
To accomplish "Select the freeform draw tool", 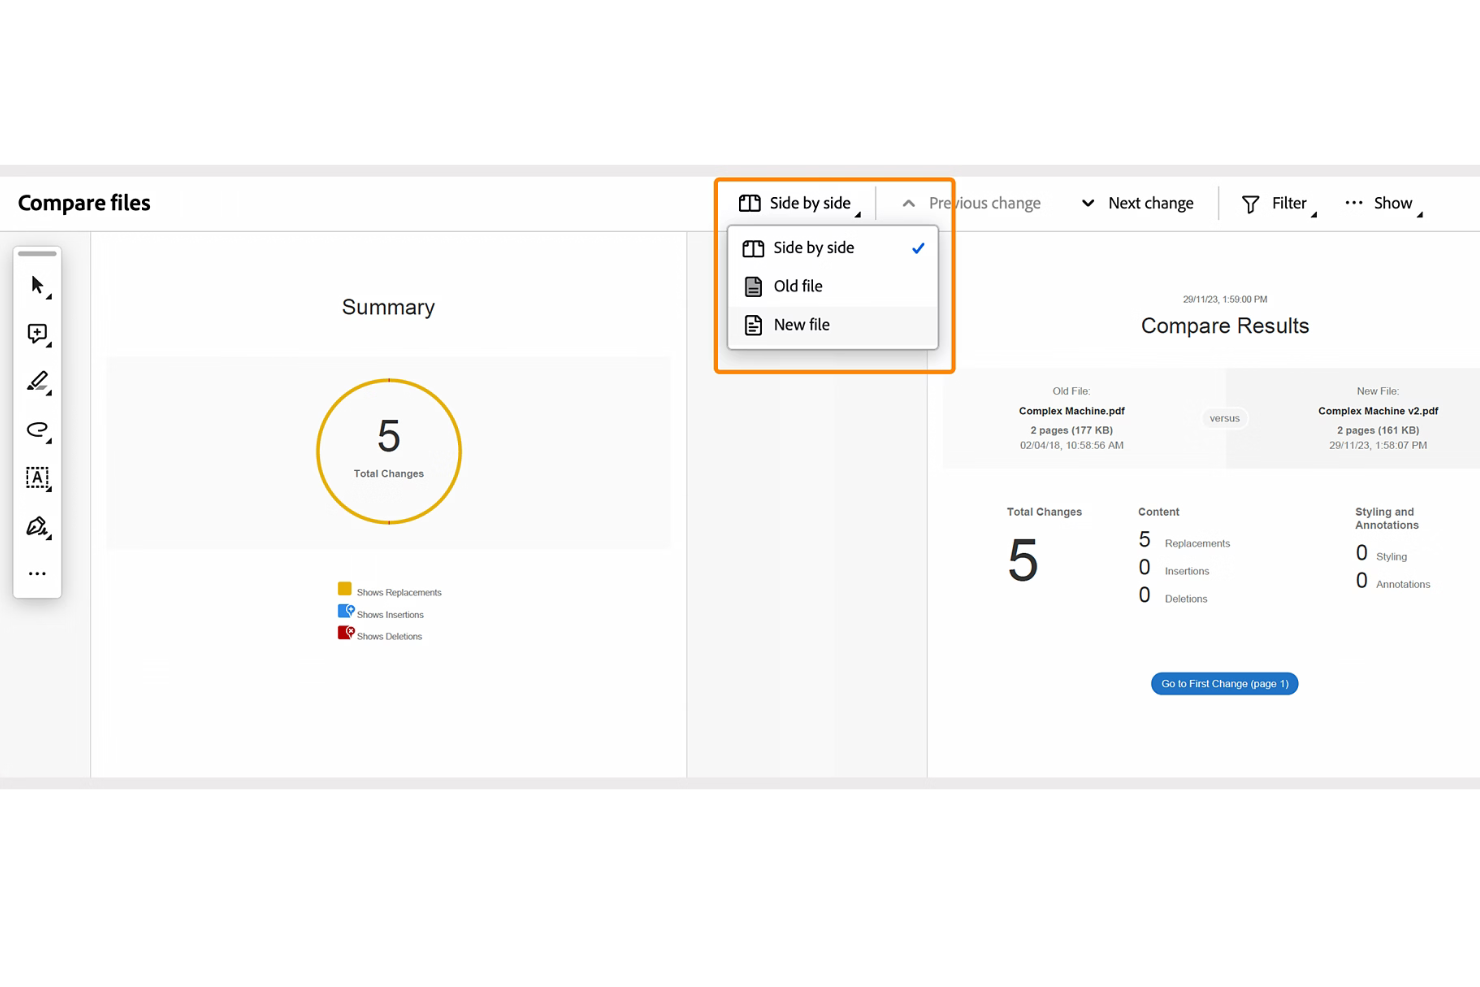I will point(37,430).
